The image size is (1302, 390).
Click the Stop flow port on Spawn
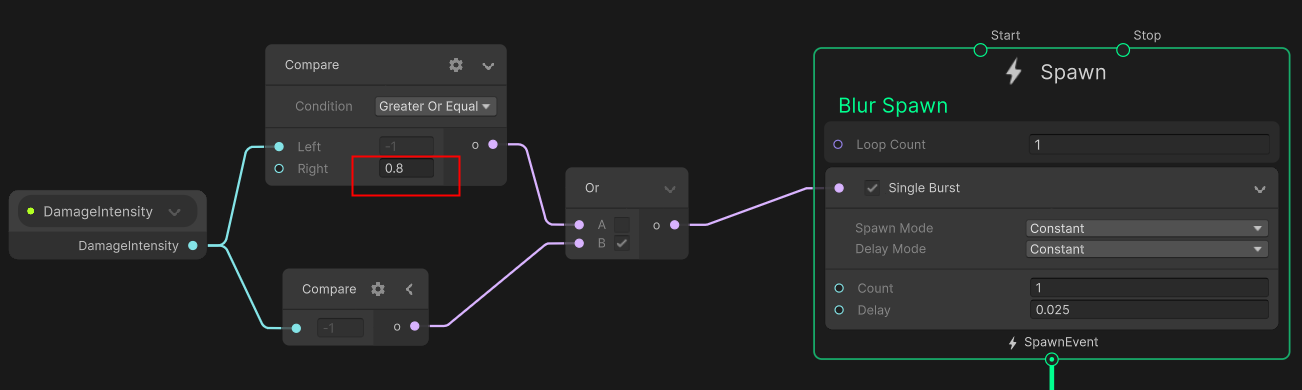1122,50
